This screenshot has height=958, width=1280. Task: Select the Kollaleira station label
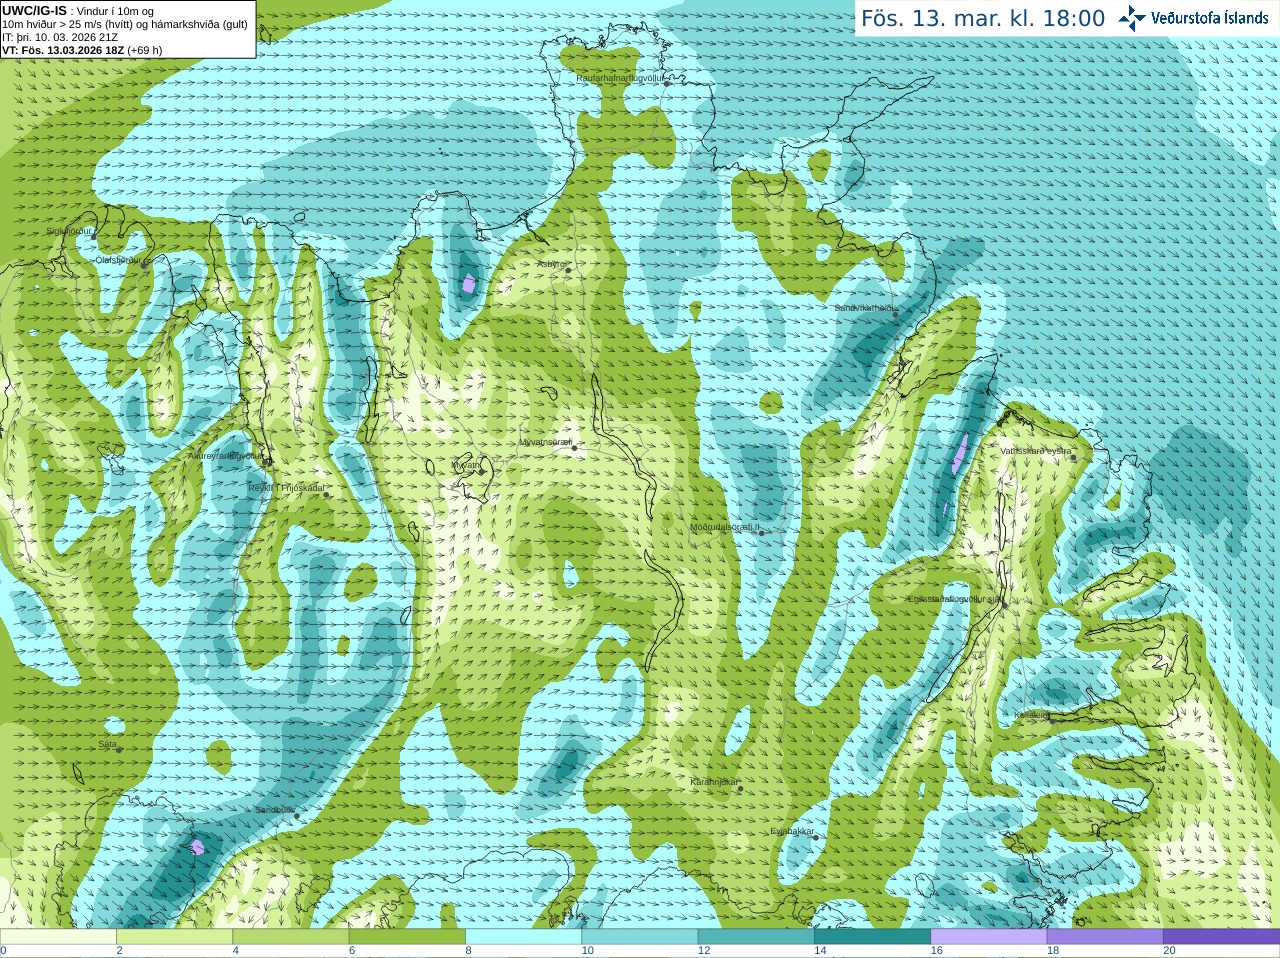coord(1031,716)
